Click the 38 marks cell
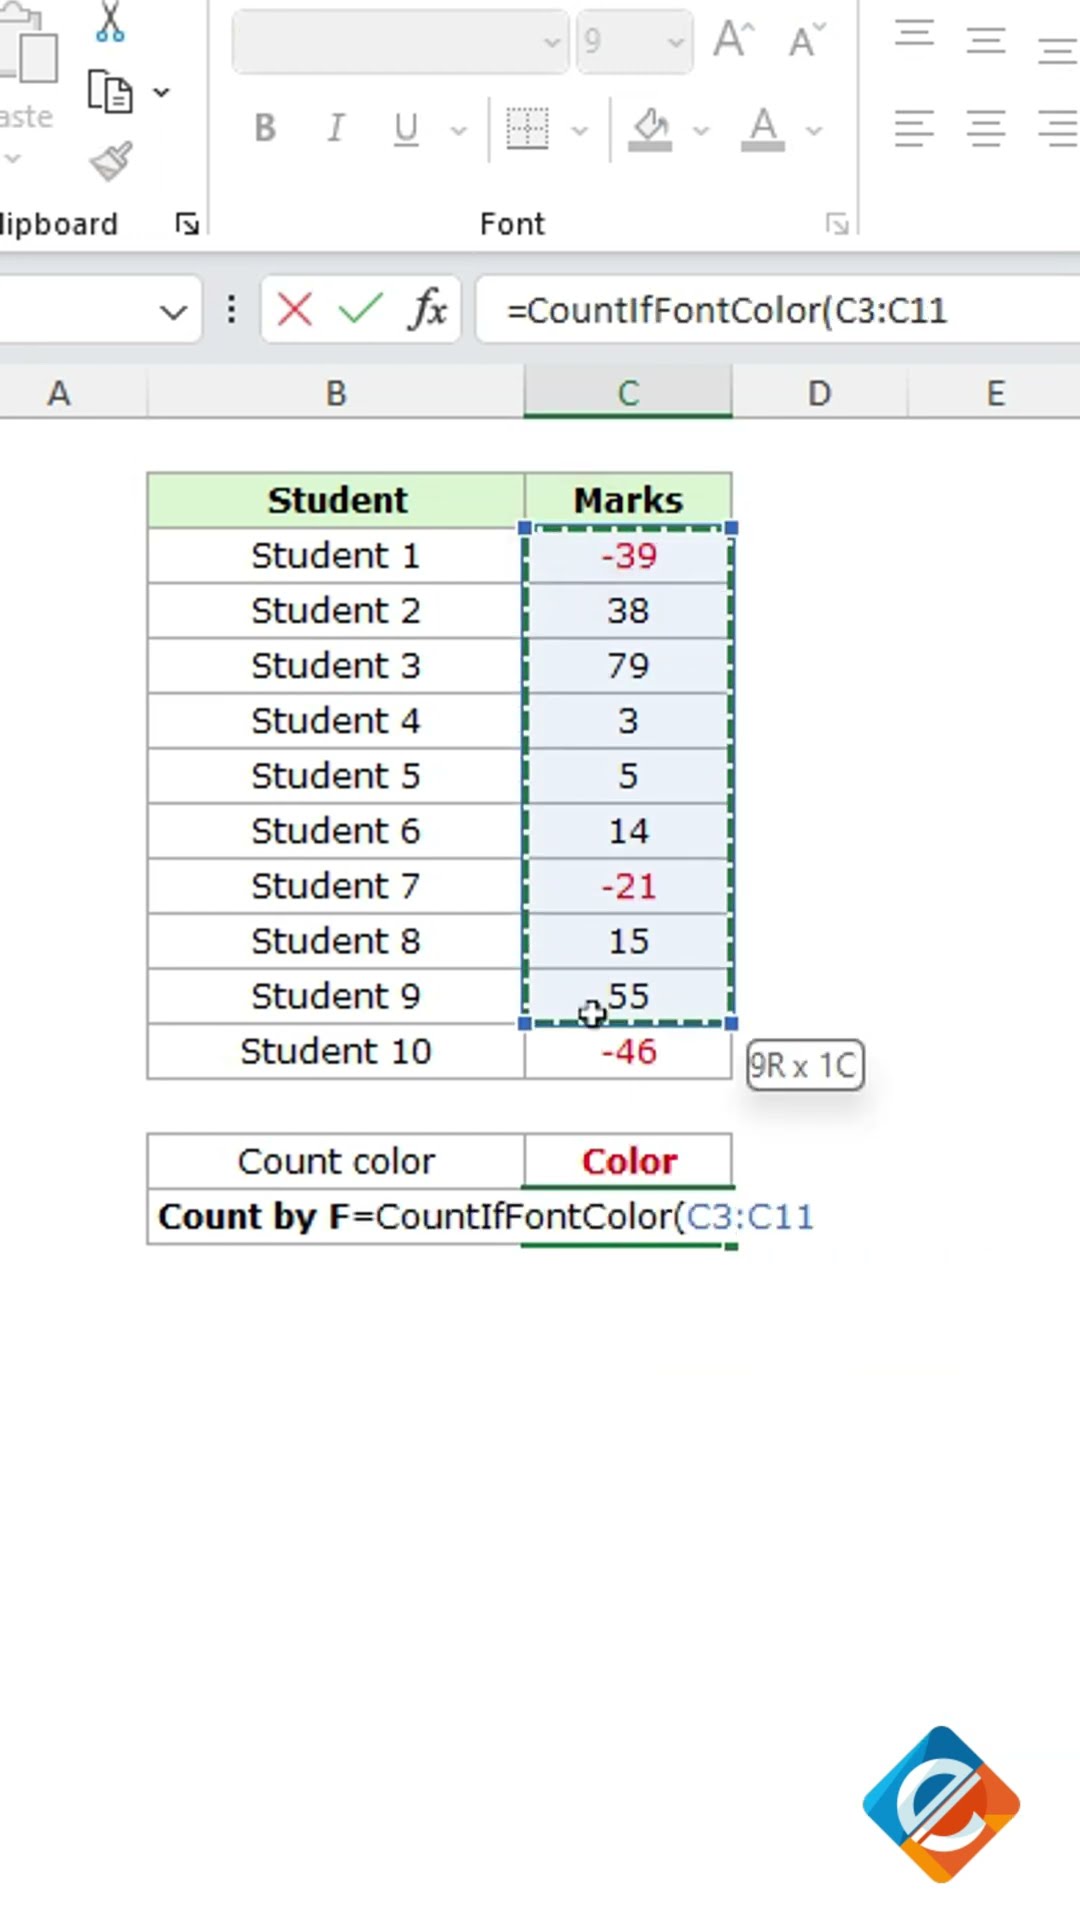This screenshot has height=1920, width=1080. tap(628, 610)
